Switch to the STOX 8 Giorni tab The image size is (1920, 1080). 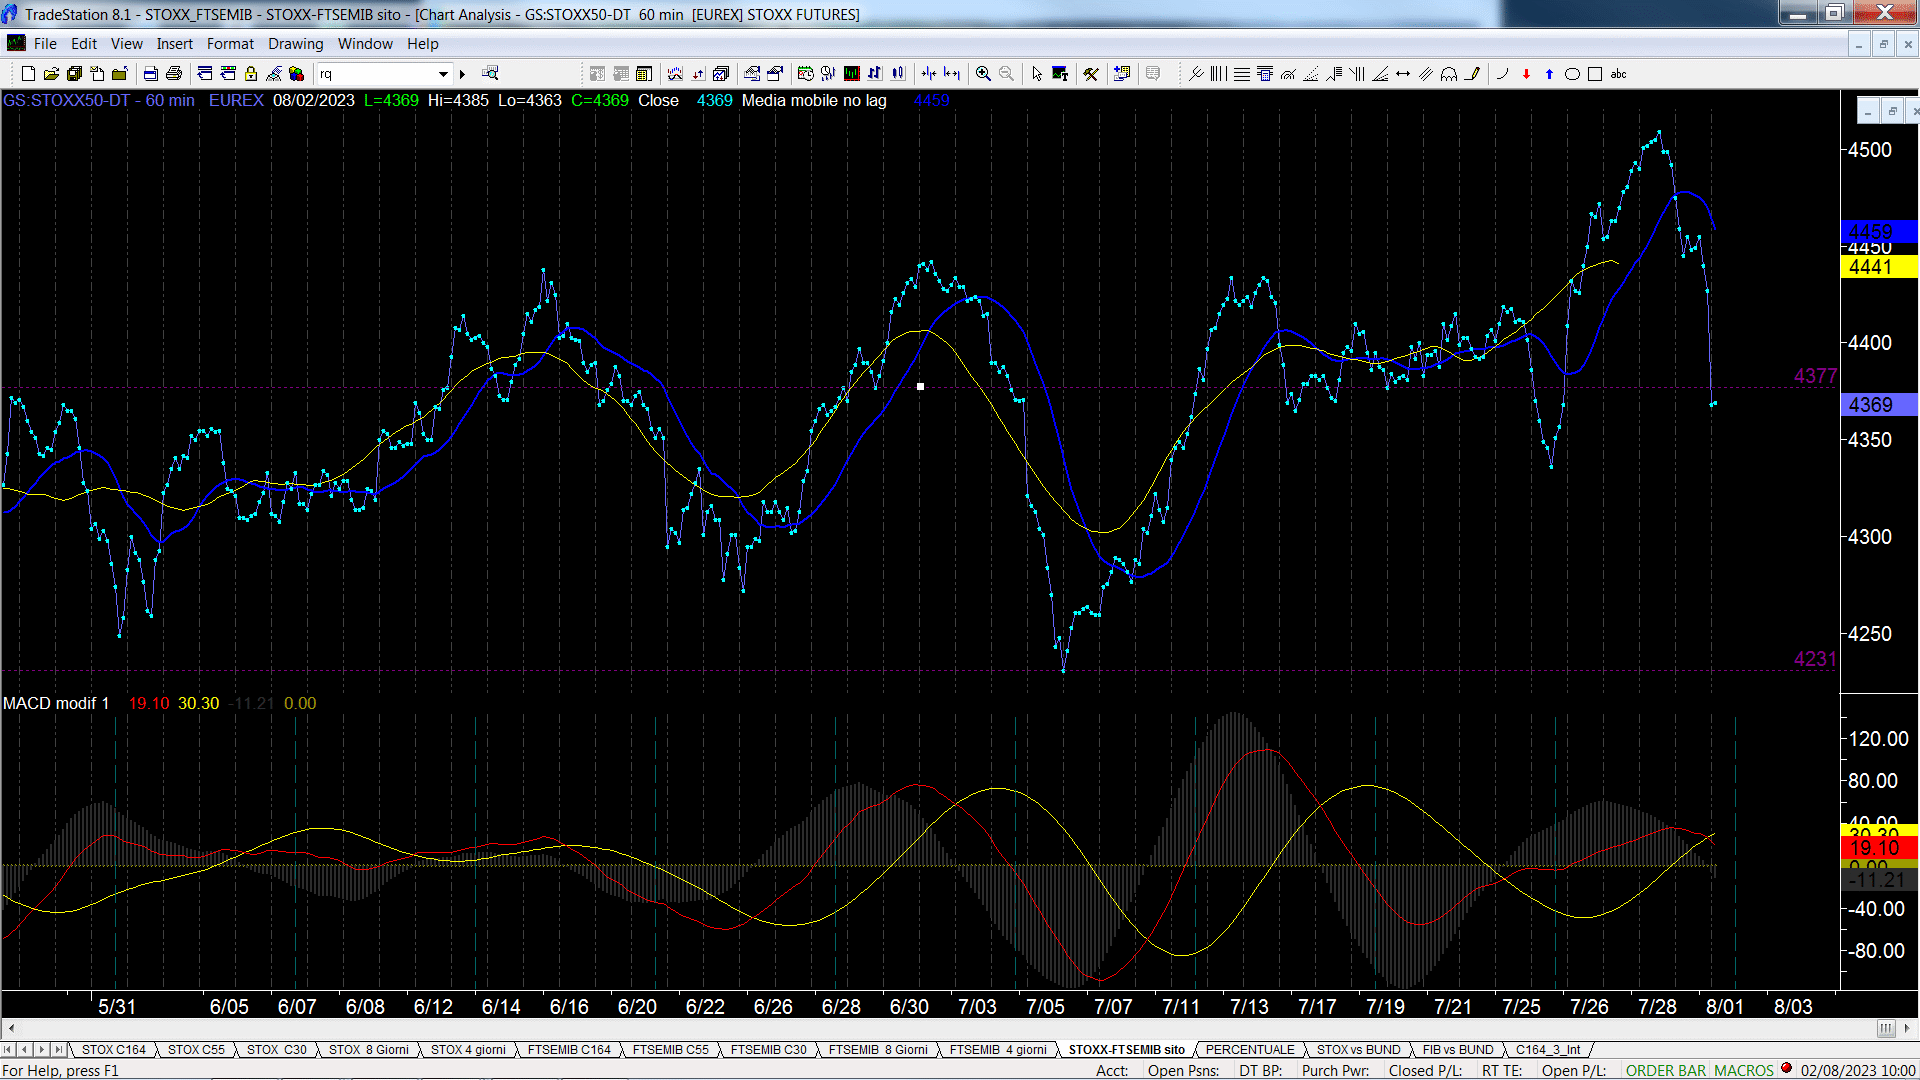(x=368, y=1049)
